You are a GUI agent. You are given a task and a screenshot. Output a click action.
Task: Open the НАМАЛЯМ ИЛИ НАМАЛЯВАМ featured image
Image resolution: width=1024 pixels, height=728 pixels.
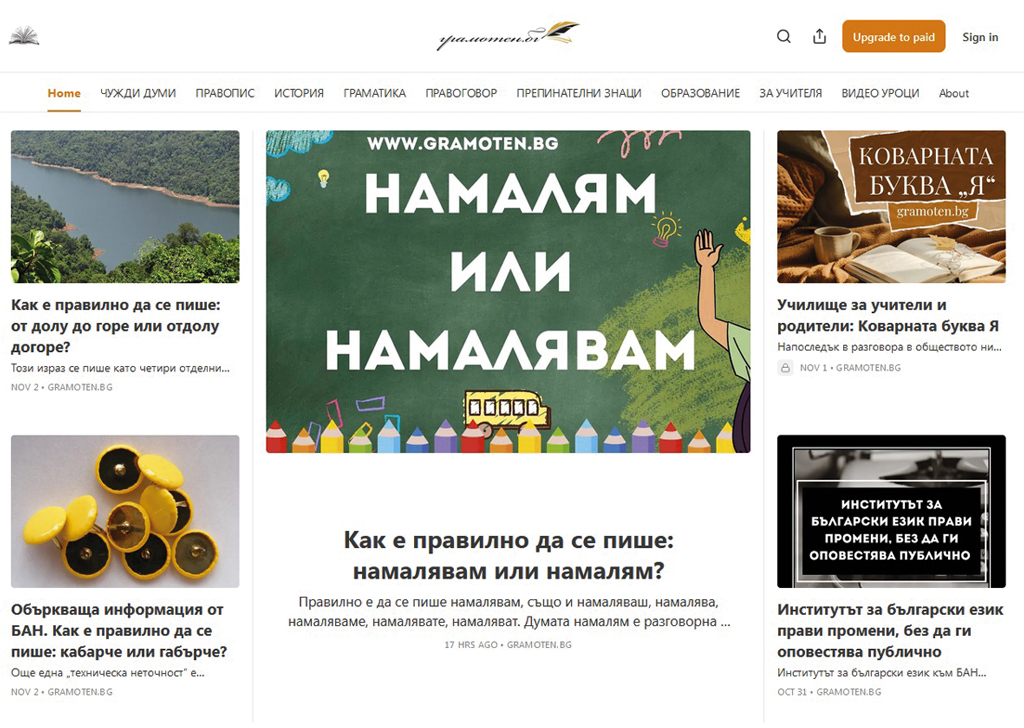[508, 291]
